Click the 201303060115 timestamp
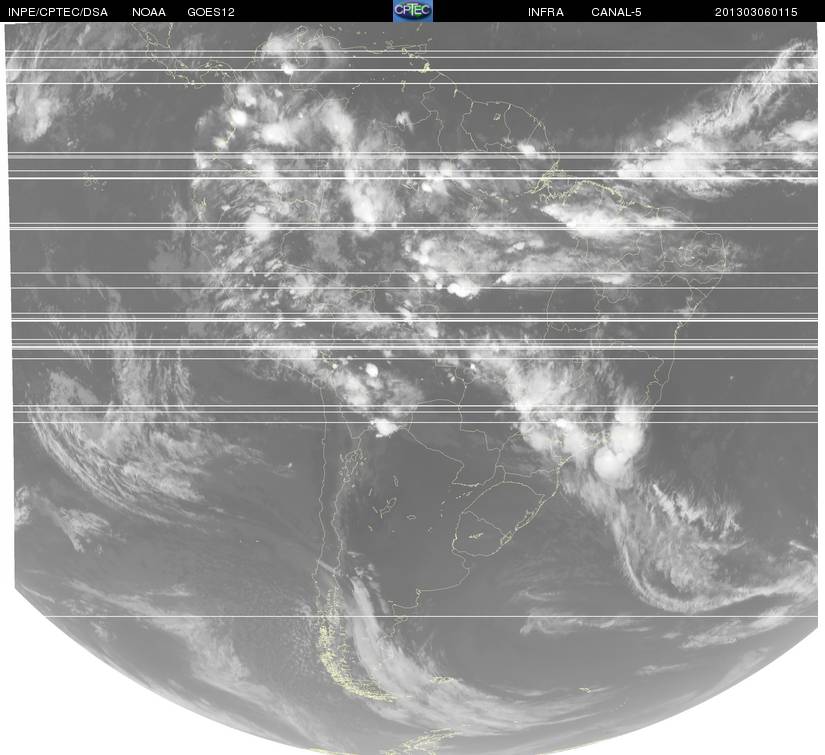This screenshot has height=755, width=825. click(756, 12)
